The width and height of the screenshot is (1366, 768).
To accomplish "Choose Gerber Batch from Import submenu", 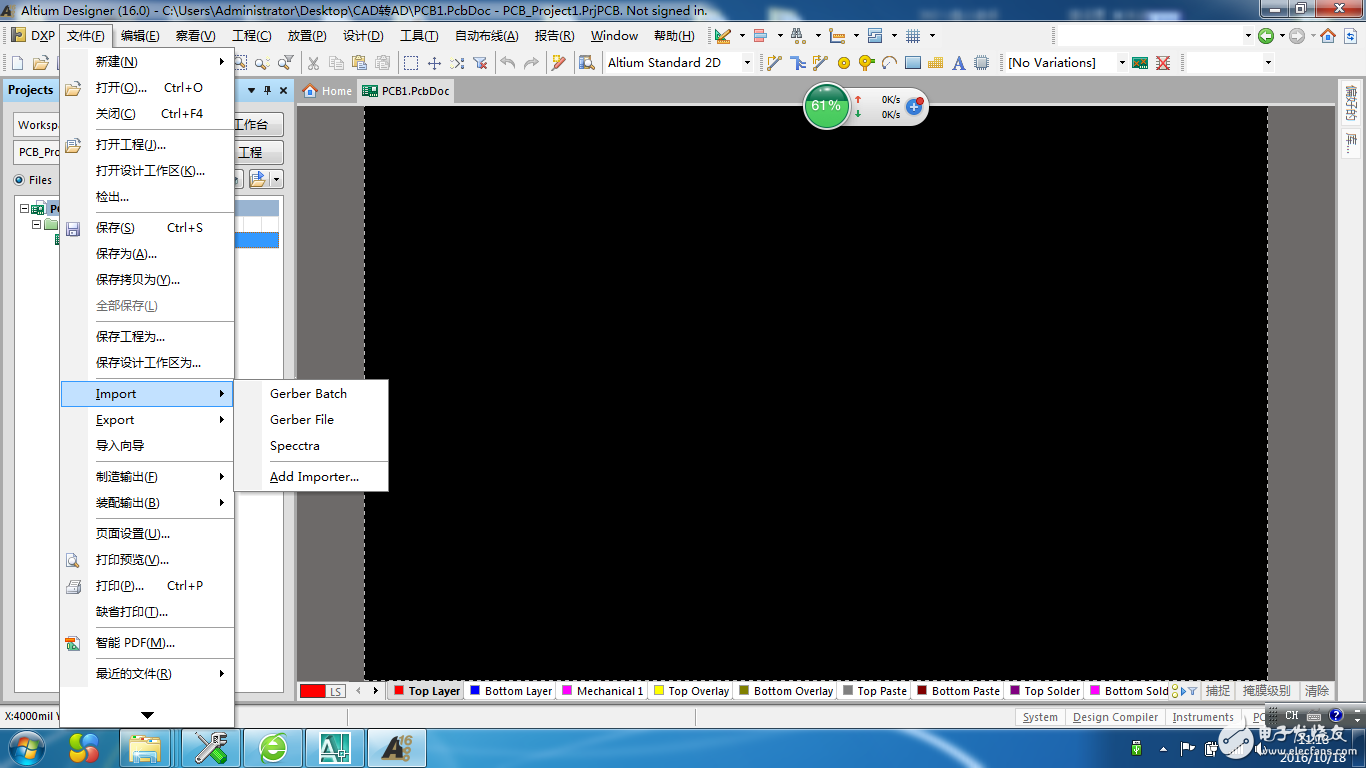I will 310,394.
